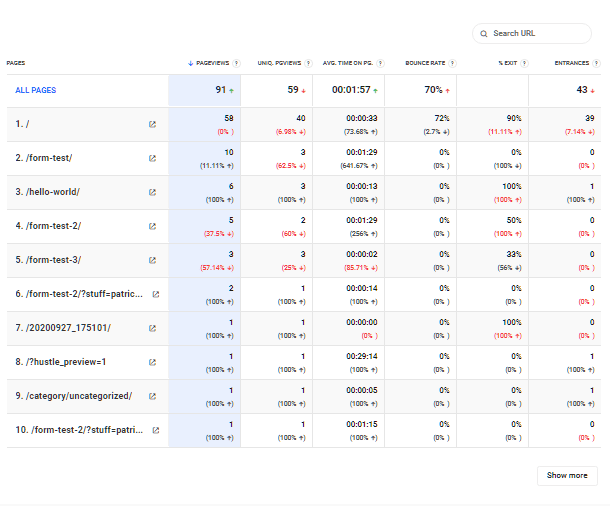Focus the Search URL input field
The height and width of the screenshot is (506, 610).
538,33
